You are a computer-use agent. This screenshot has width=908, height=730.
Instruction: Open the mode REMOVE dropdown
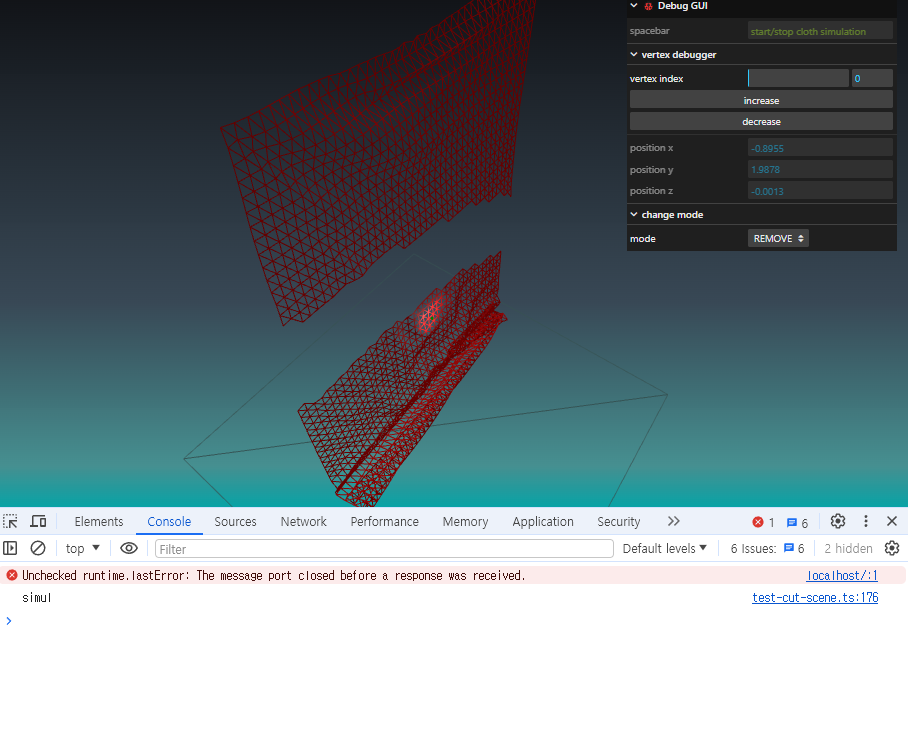coord(778,239)
